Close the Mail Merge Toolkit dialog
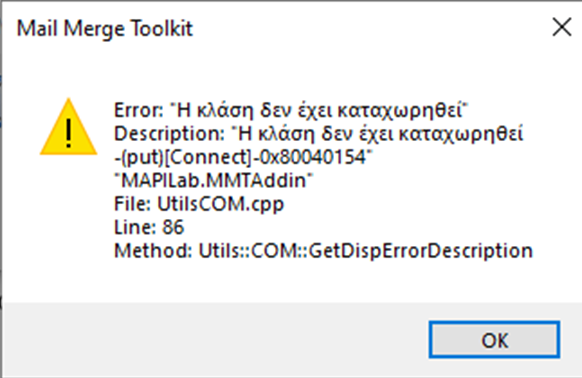The width and height of the screenshot is (582, 378). [562, 27]
